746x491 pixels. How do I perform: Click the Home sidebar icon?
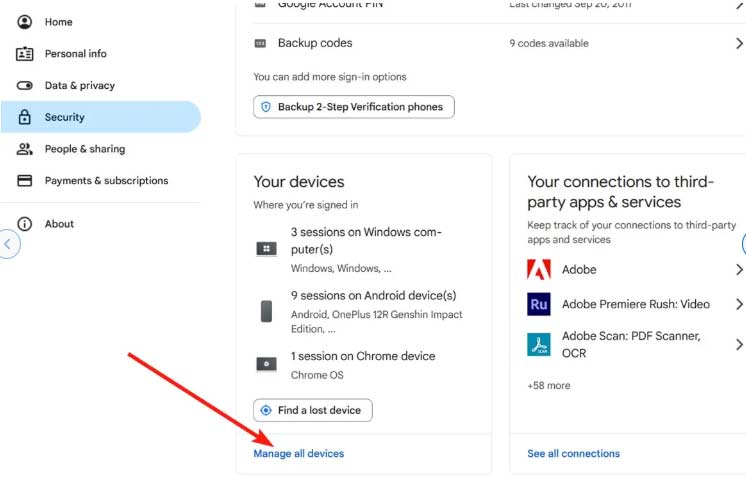coord(25,22)
